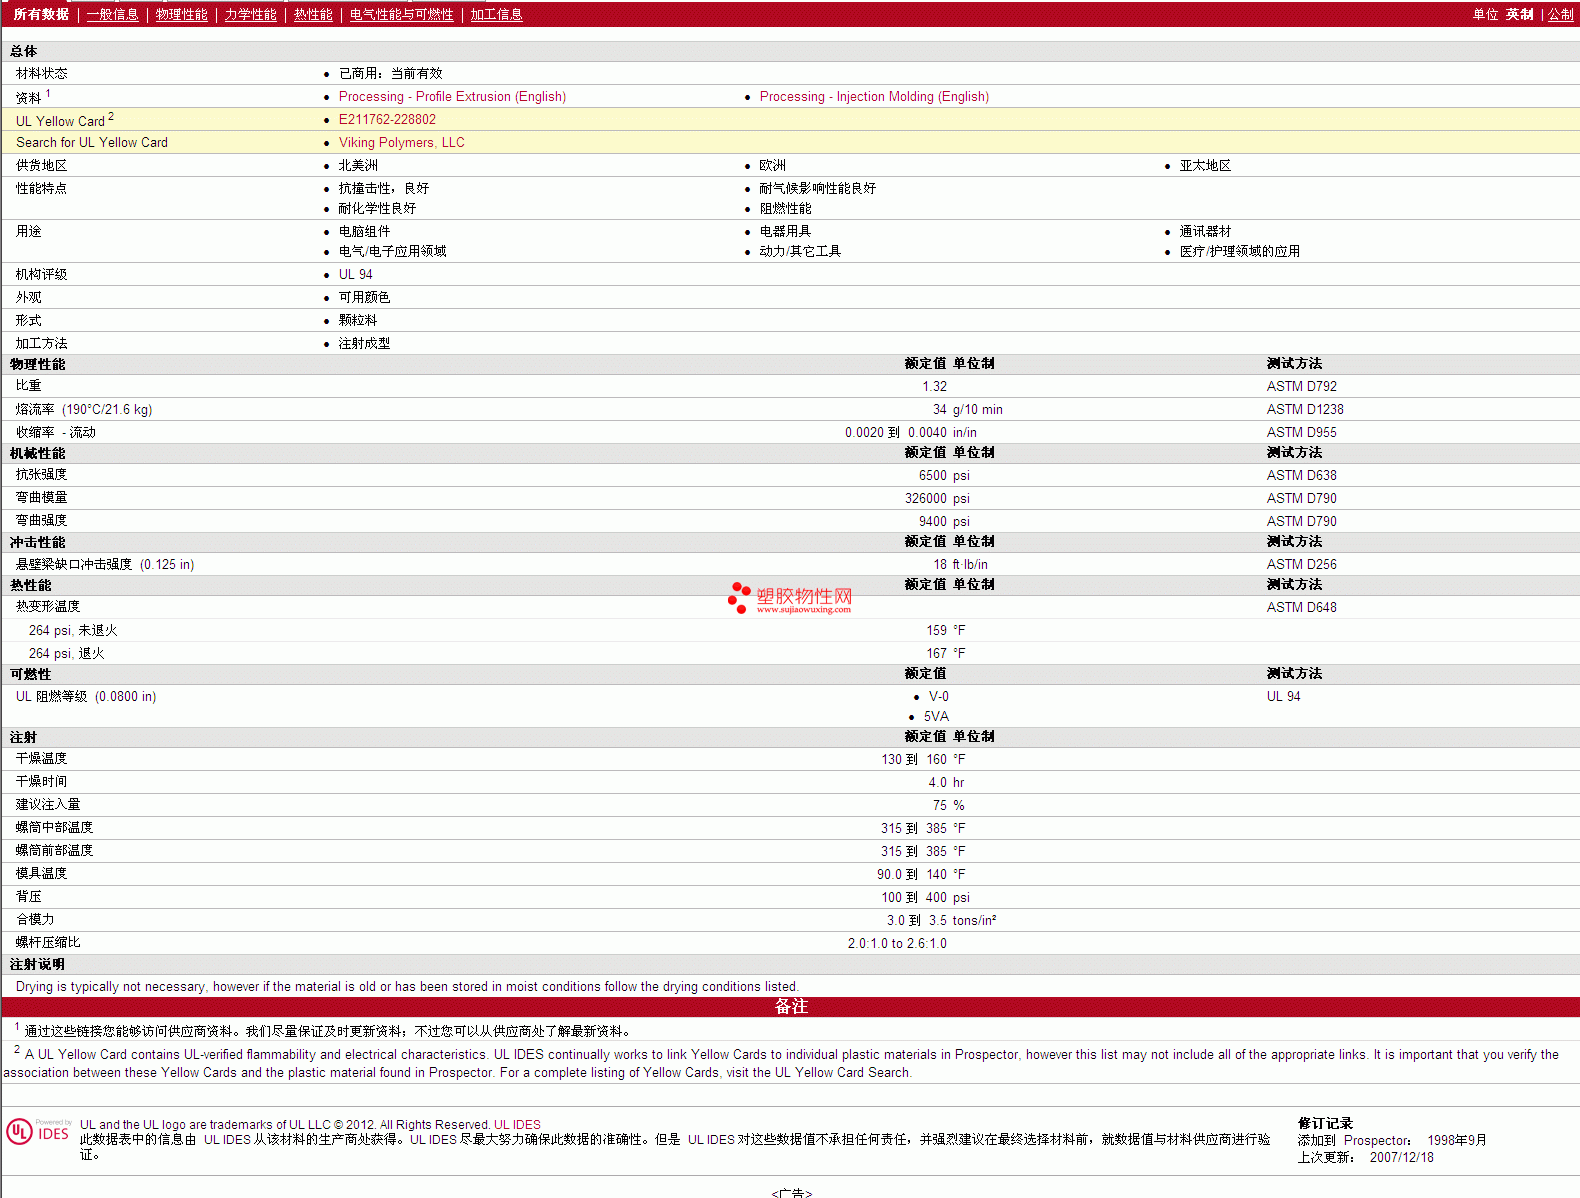This screenshot has height=1198, width=1580.
Task: Click ASTM D792 test method
Action: coord(1301,386)
